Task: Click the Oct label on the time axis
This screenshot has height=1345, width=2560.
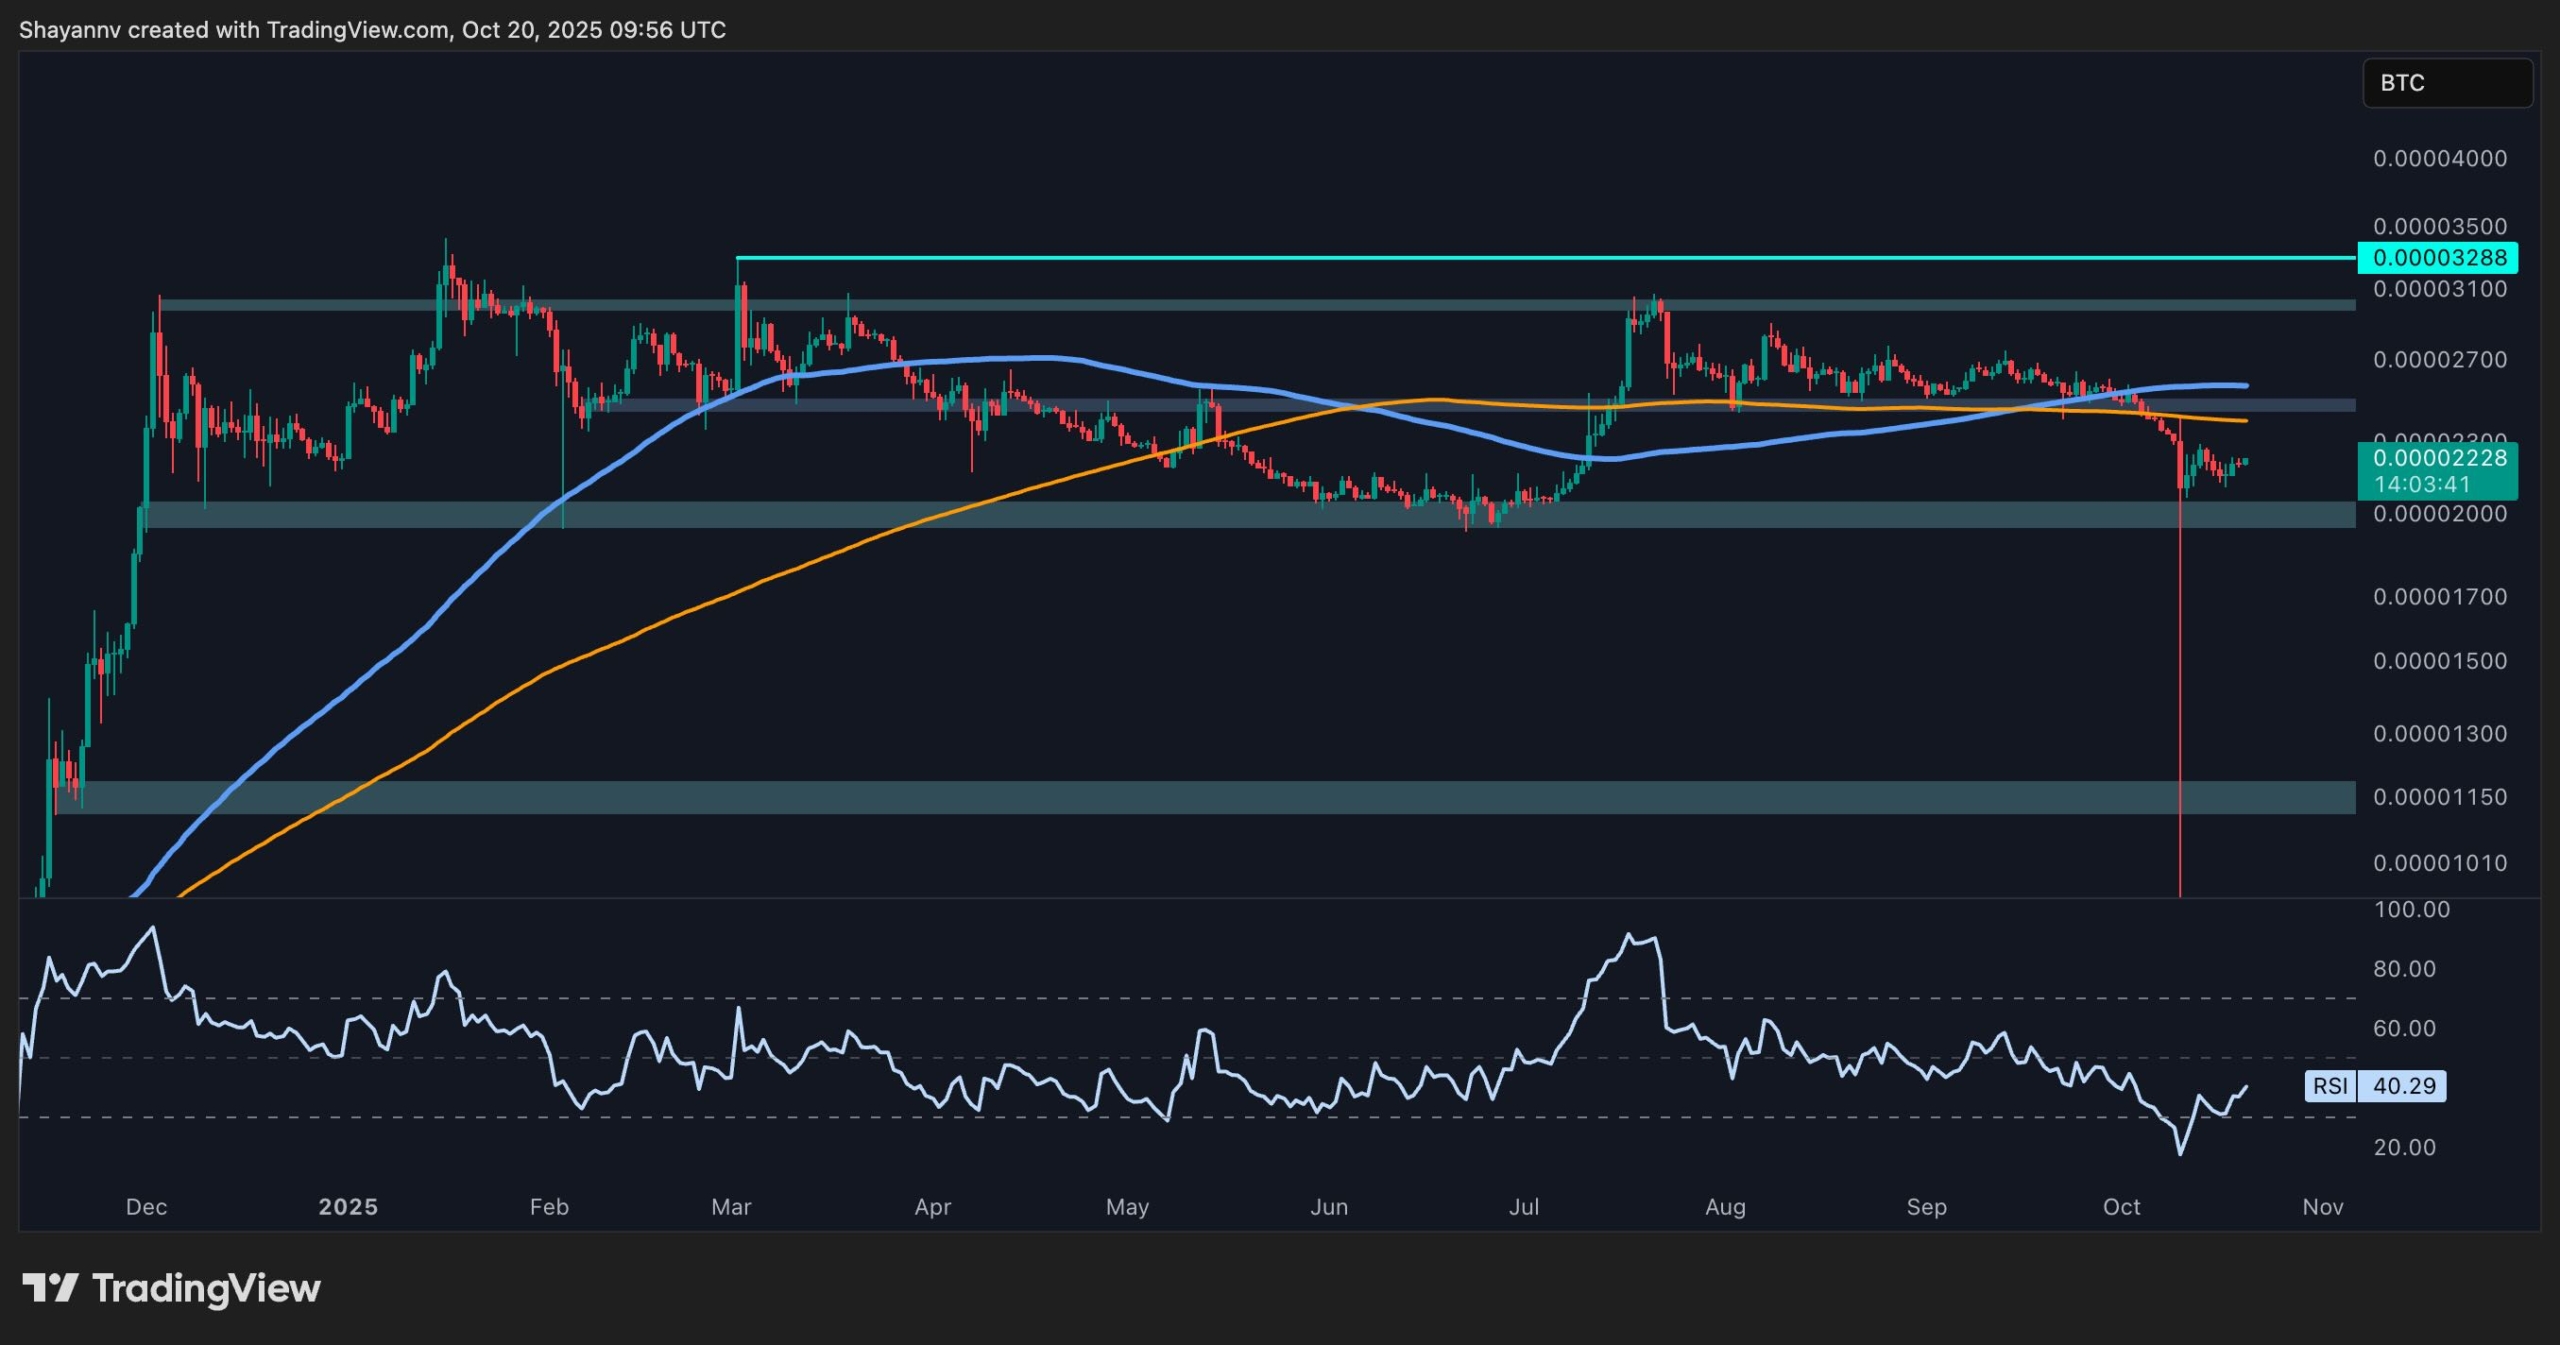Action: point(2121,1207)
